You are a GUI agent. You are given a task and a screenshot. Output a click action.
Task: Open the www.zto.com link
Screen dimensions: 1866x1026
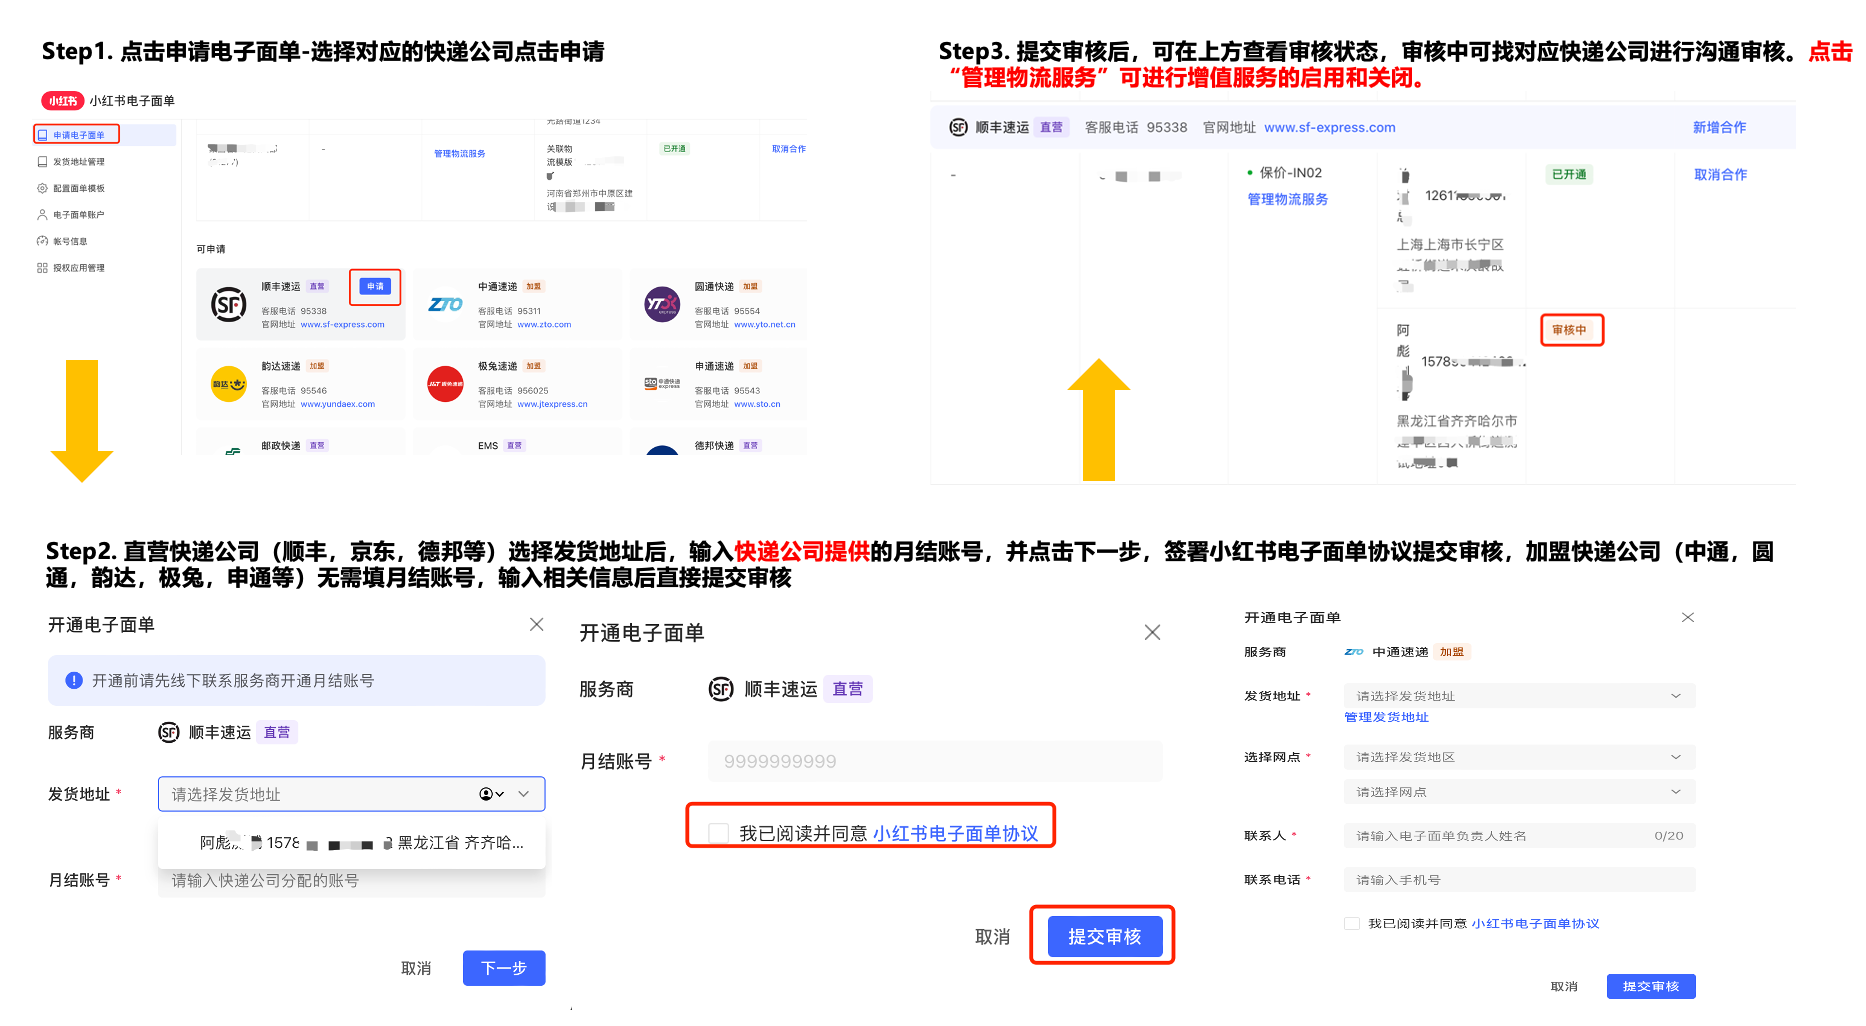(x=544, y=325)
